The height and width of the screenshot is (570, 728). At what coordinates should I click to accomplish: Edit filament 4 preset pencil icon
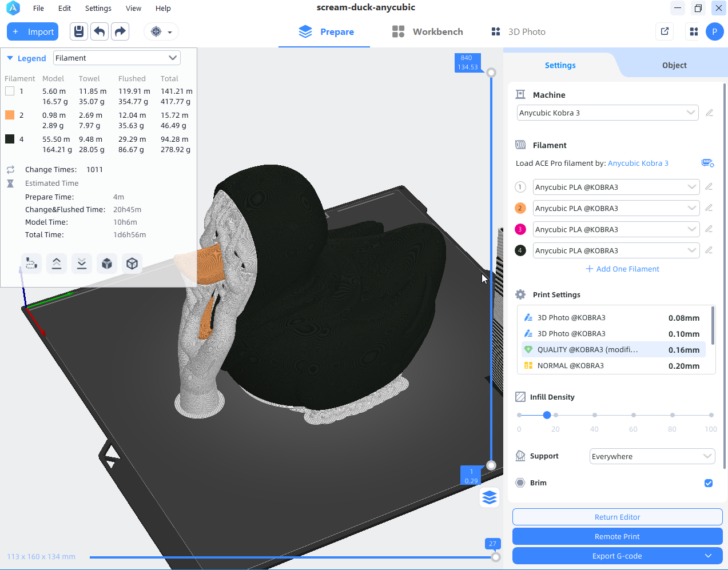(708, 250)
